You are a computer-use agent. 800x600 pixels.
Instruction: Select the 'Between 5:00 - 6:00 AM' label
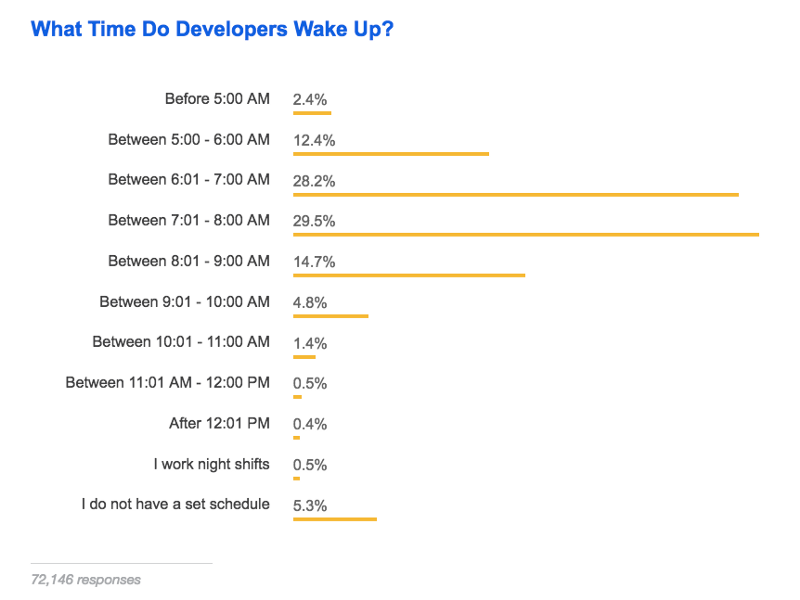(189, 140)
